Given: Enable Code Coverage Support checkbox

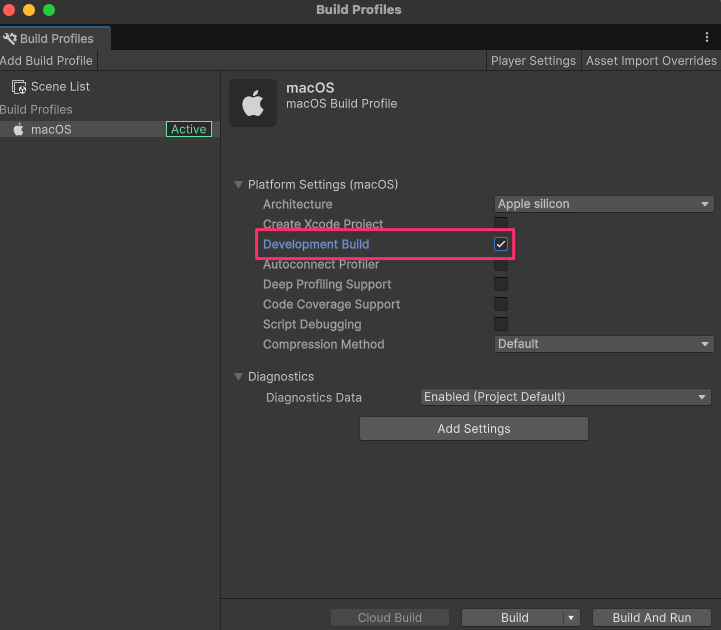Looking at the screenshot, I should pos(501,304).
